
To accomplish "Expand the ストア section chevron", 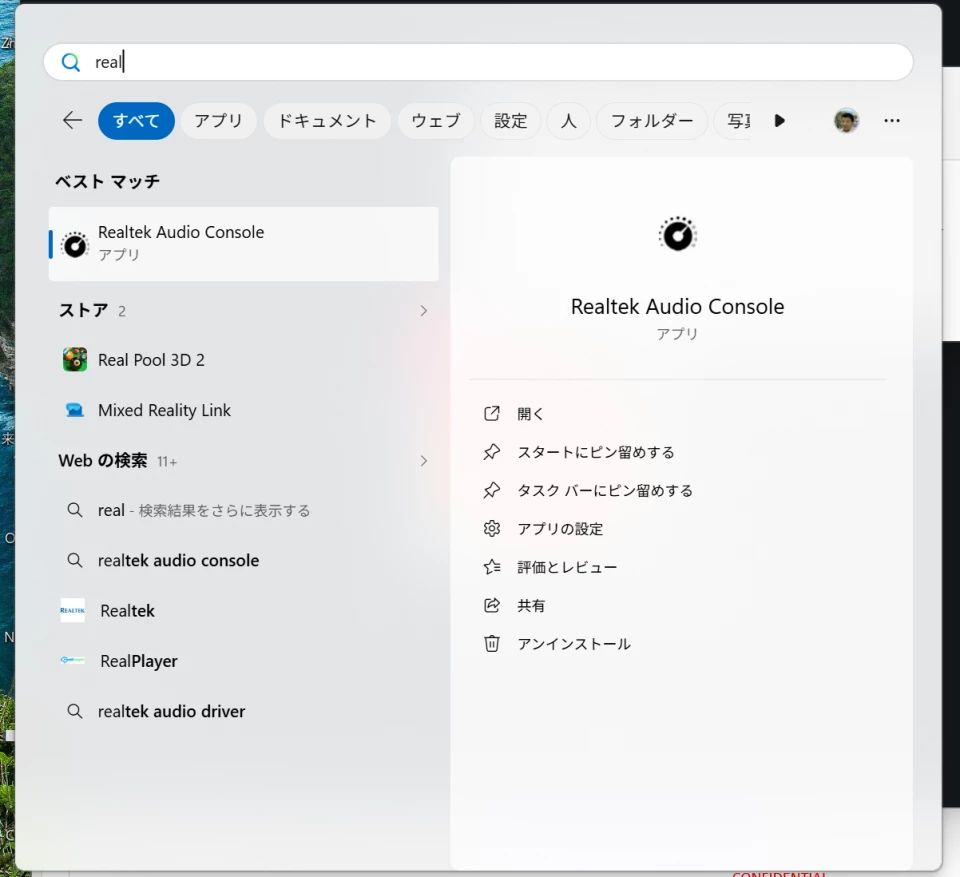I will point(424,311).
